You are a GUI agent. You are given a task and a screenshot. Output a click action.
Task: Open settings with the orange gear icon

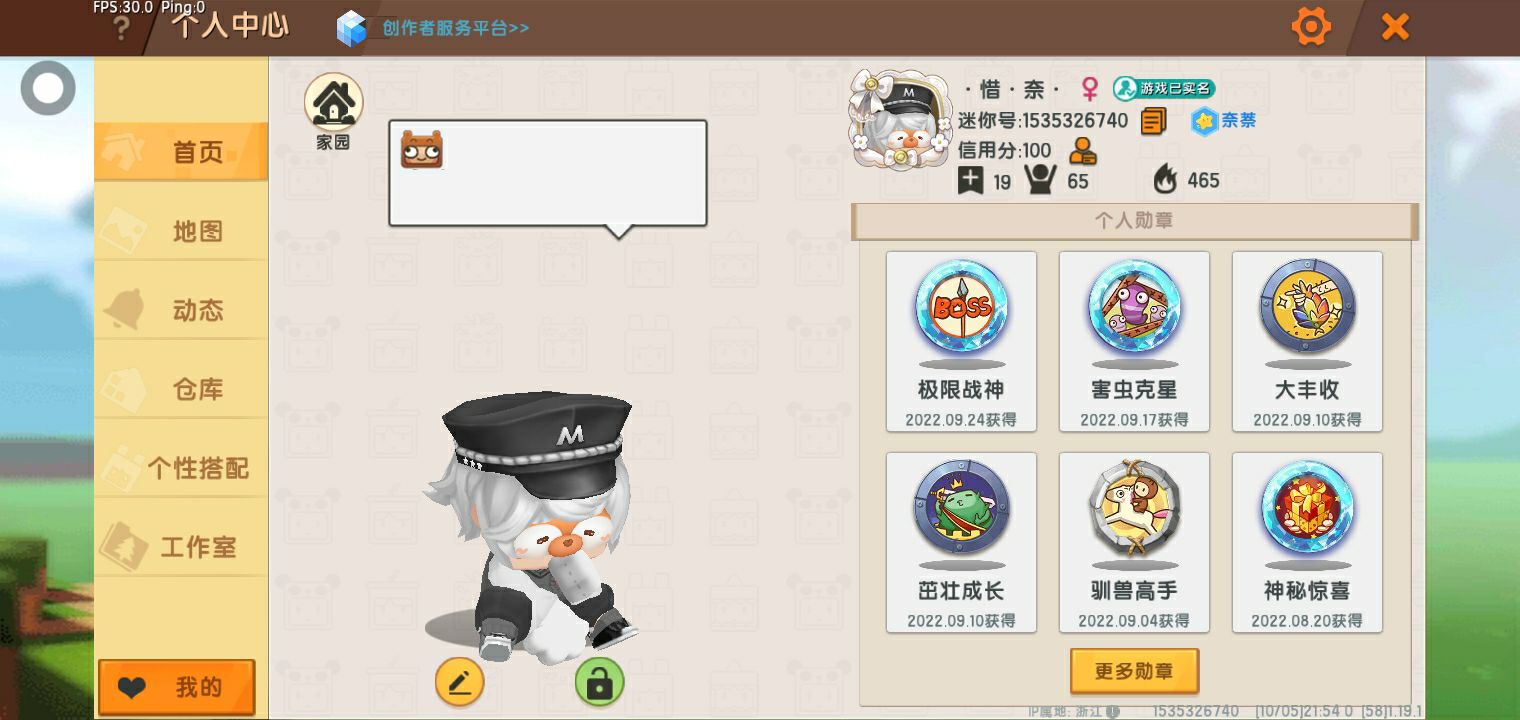coord(1310,26)
